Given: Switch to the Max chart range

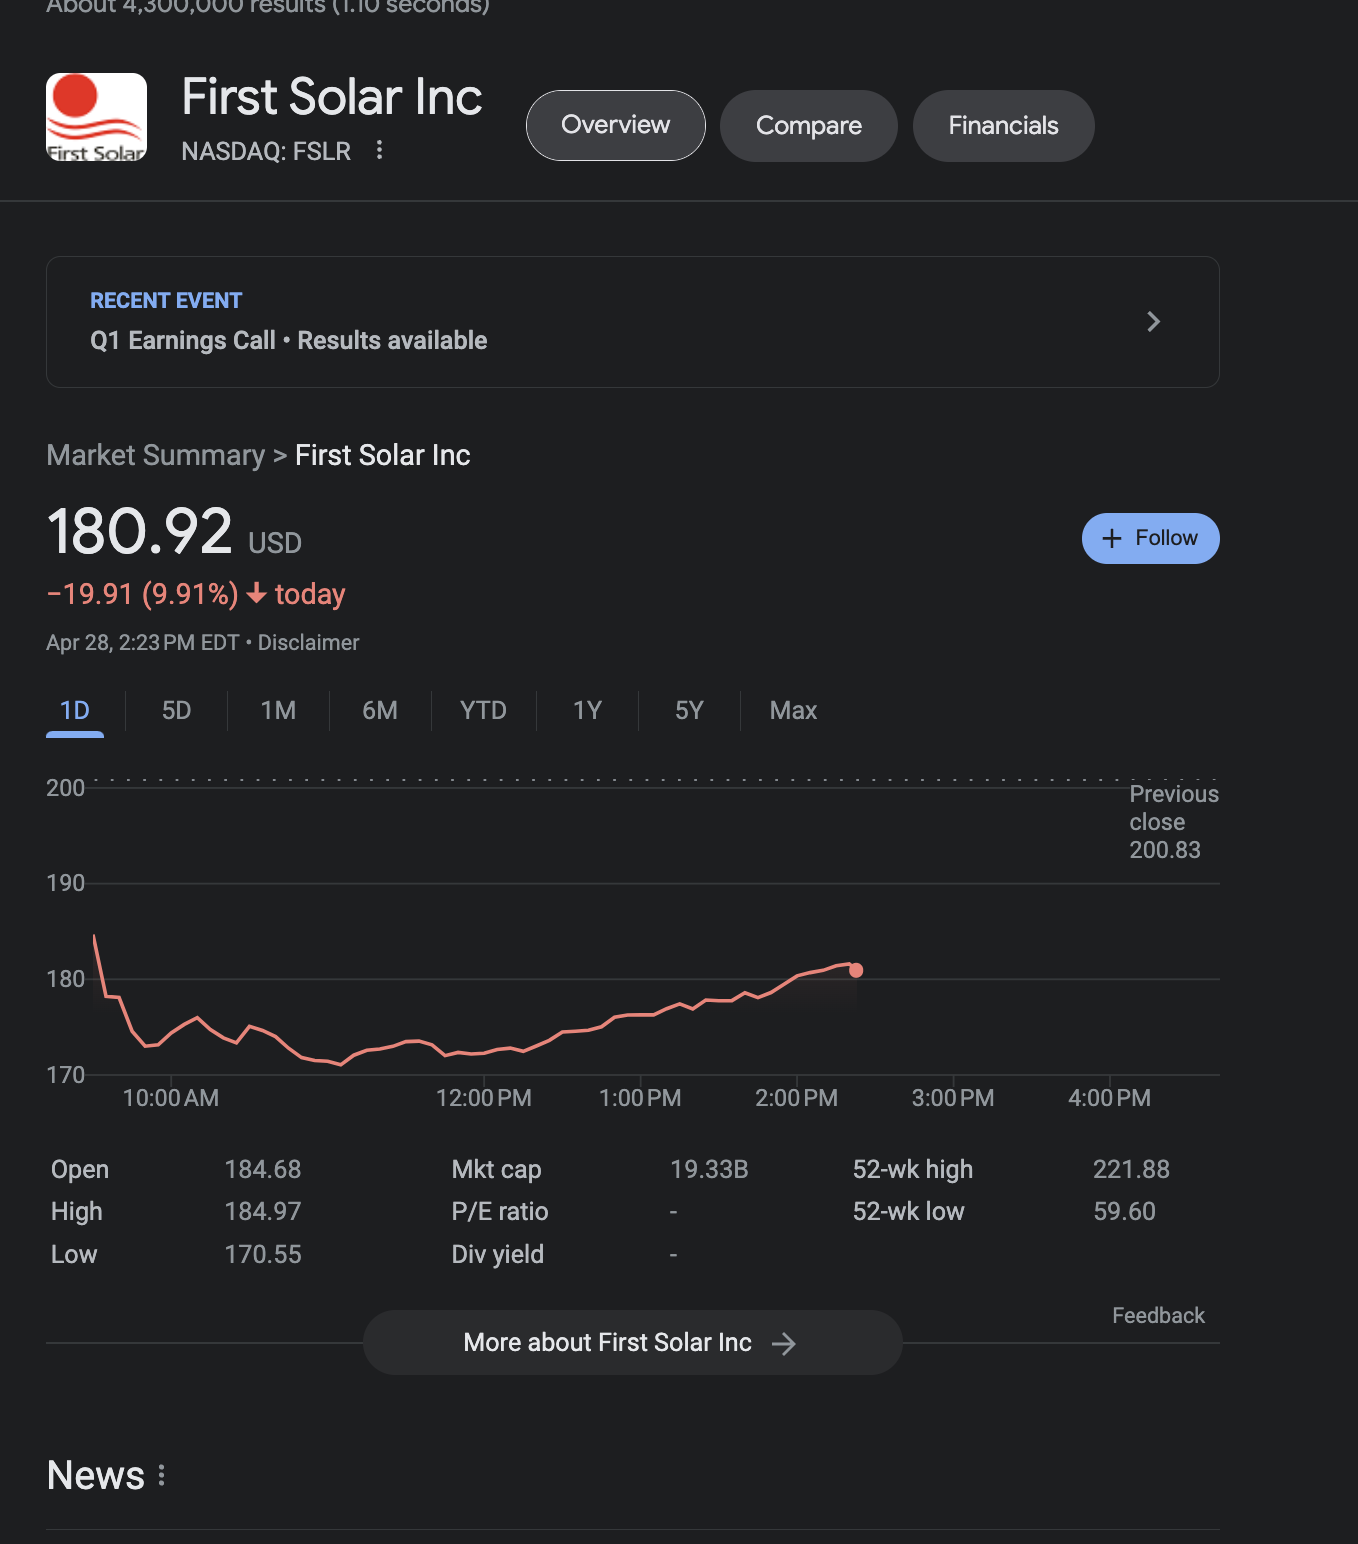Looking at the screenshot, I should (793, 710).
